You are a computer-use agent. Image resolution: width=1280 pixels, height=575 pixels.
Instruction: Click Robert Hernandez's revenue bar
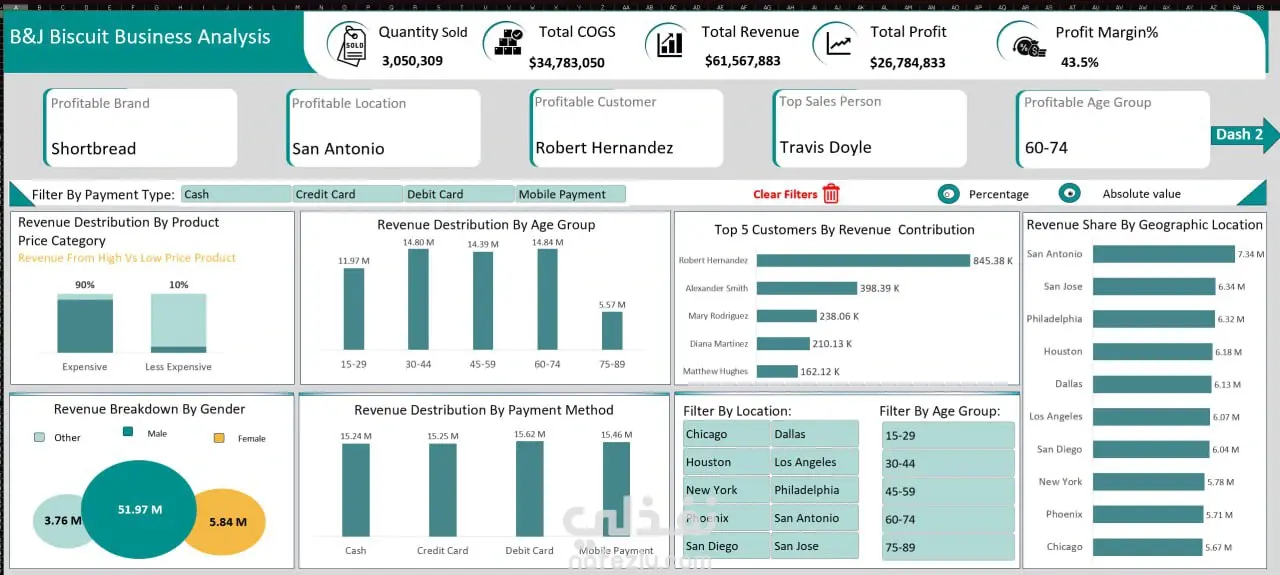tap(863, 260)
